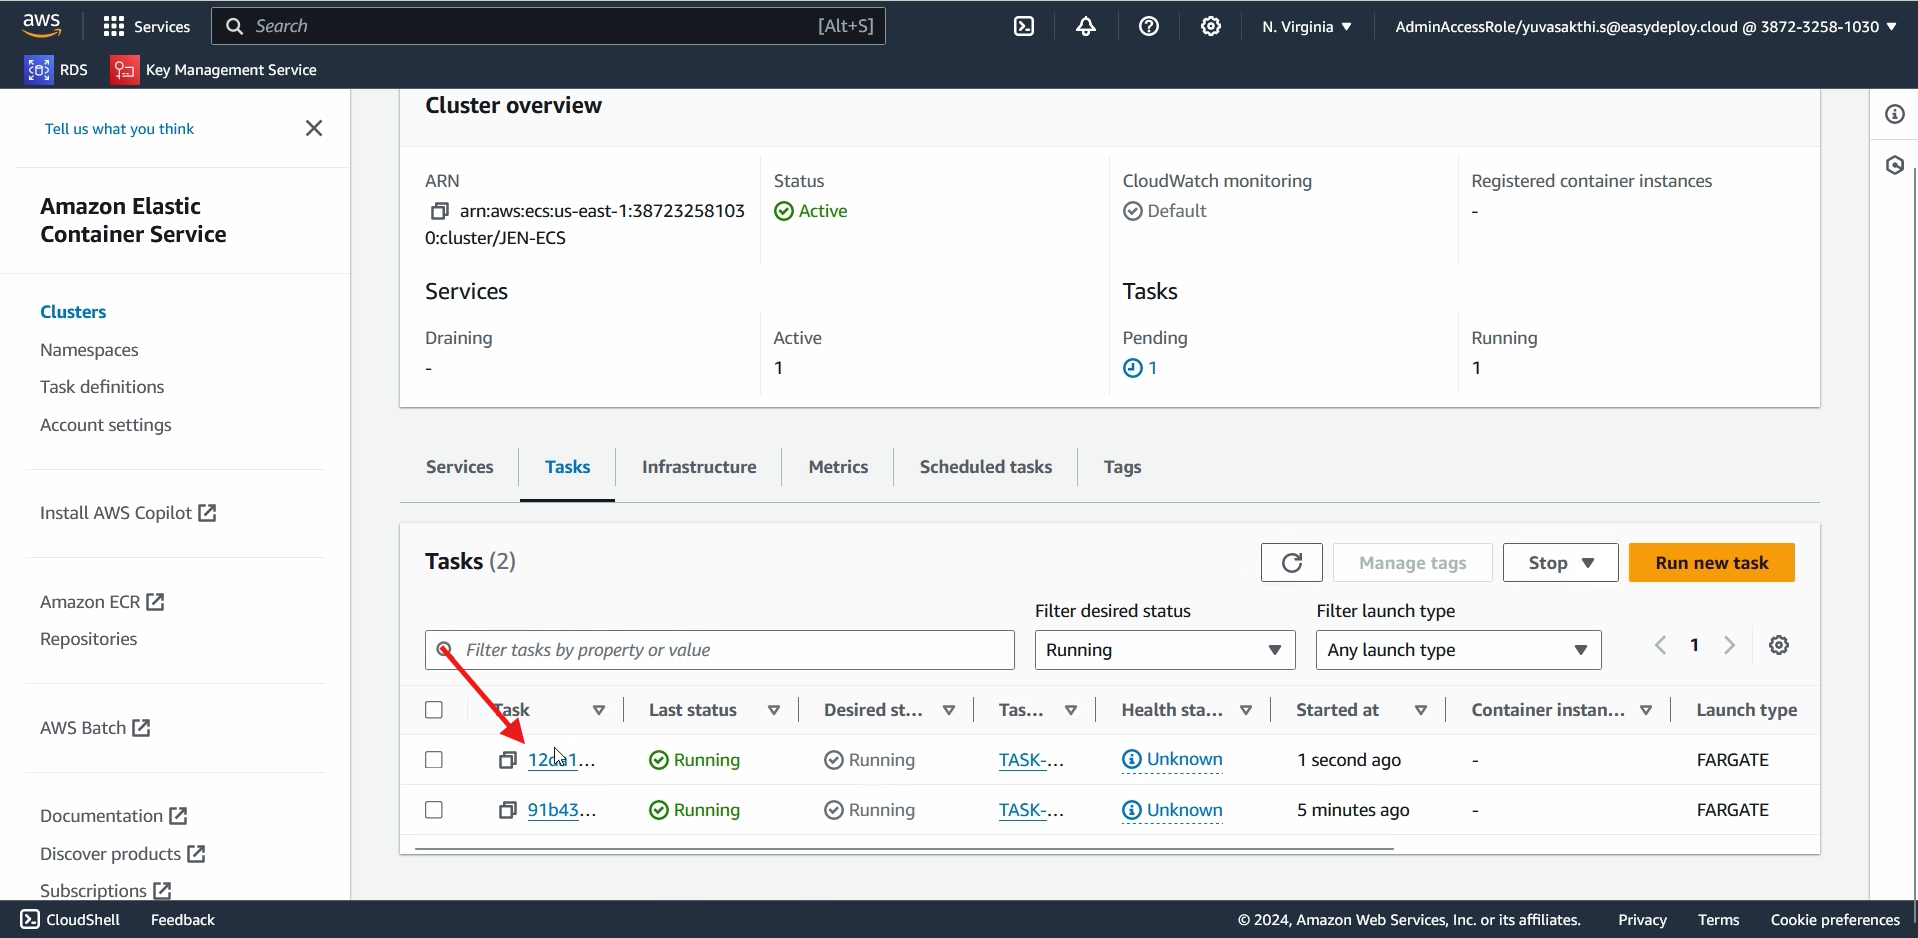Sort by Container instance column
Image resolution: width=1918 pixels, height=938 pixels.
click(x=1645, y=710)
